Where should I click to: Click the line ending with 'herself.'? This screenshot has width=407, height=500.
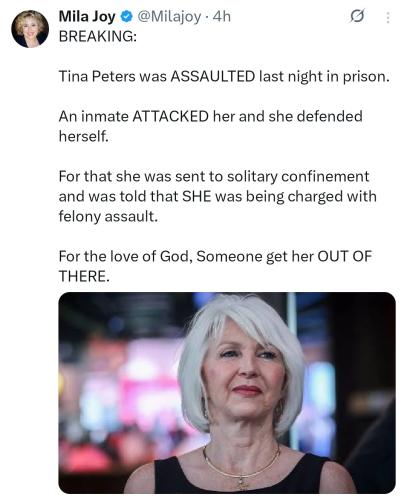84,136
